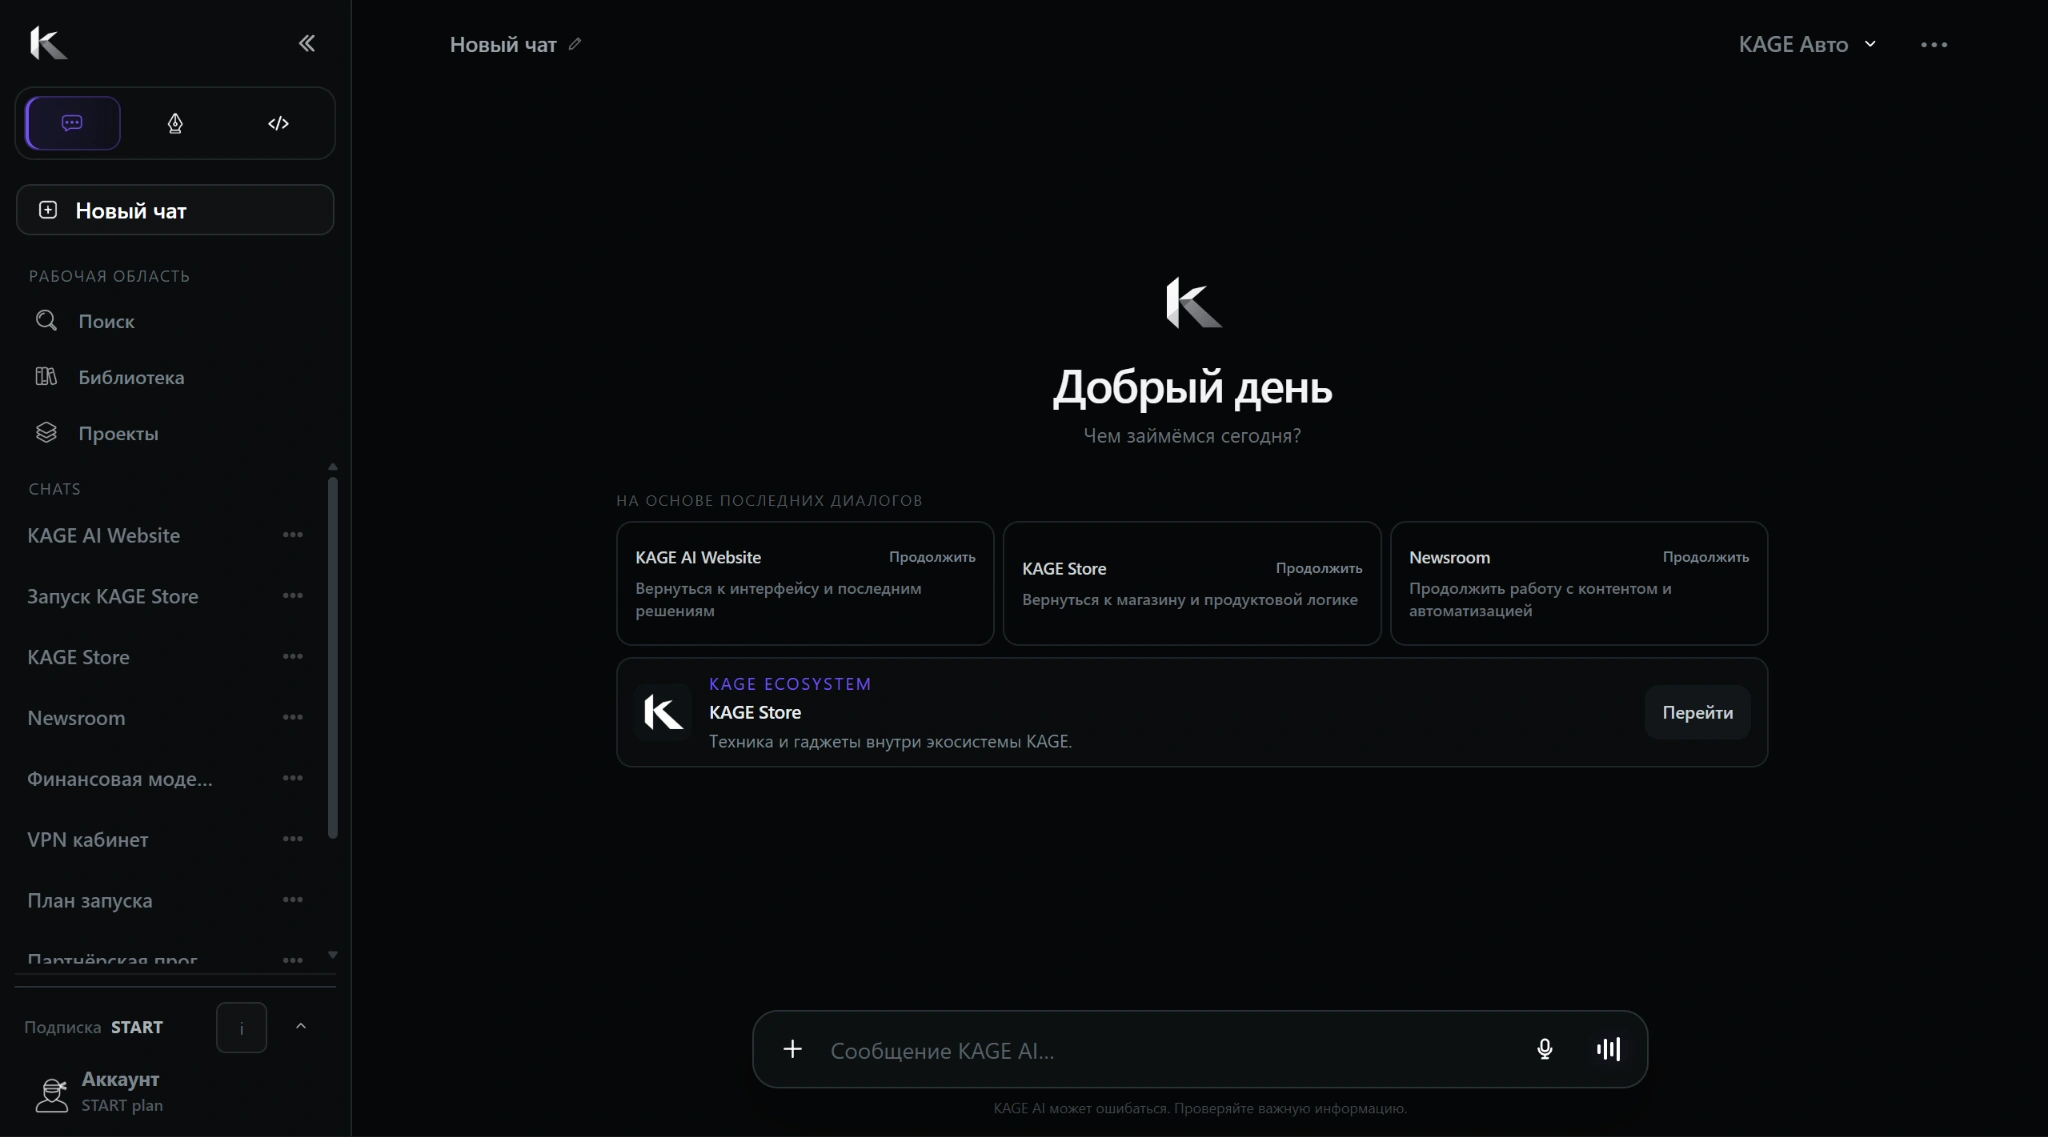This screenshot has width=2048, height=1137.
Task: Rename chat with the pencil icon
Action: coord(575,44)
